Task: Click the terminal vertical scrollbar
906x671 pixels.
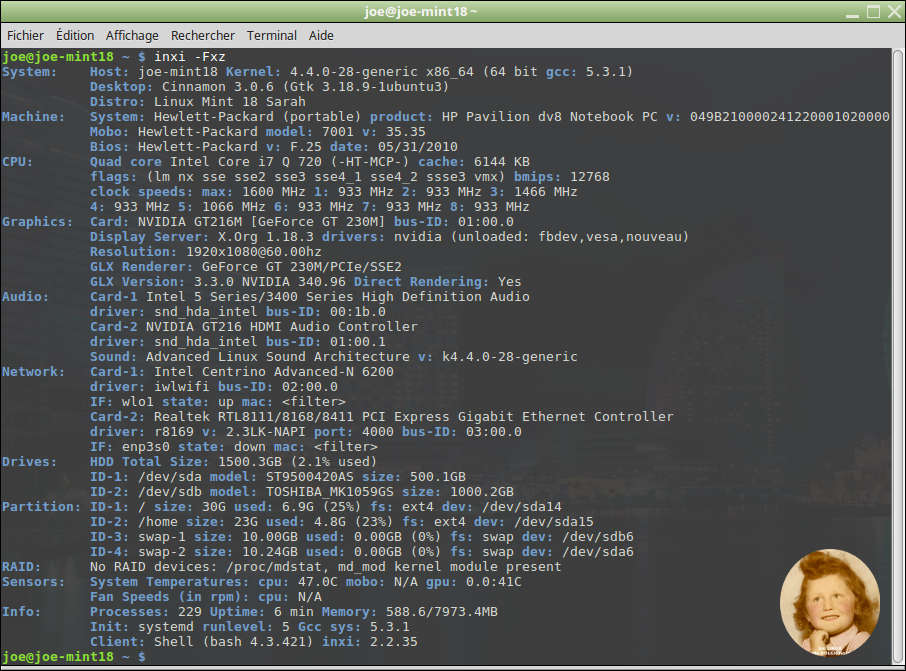Action: [x=897, y=357]
